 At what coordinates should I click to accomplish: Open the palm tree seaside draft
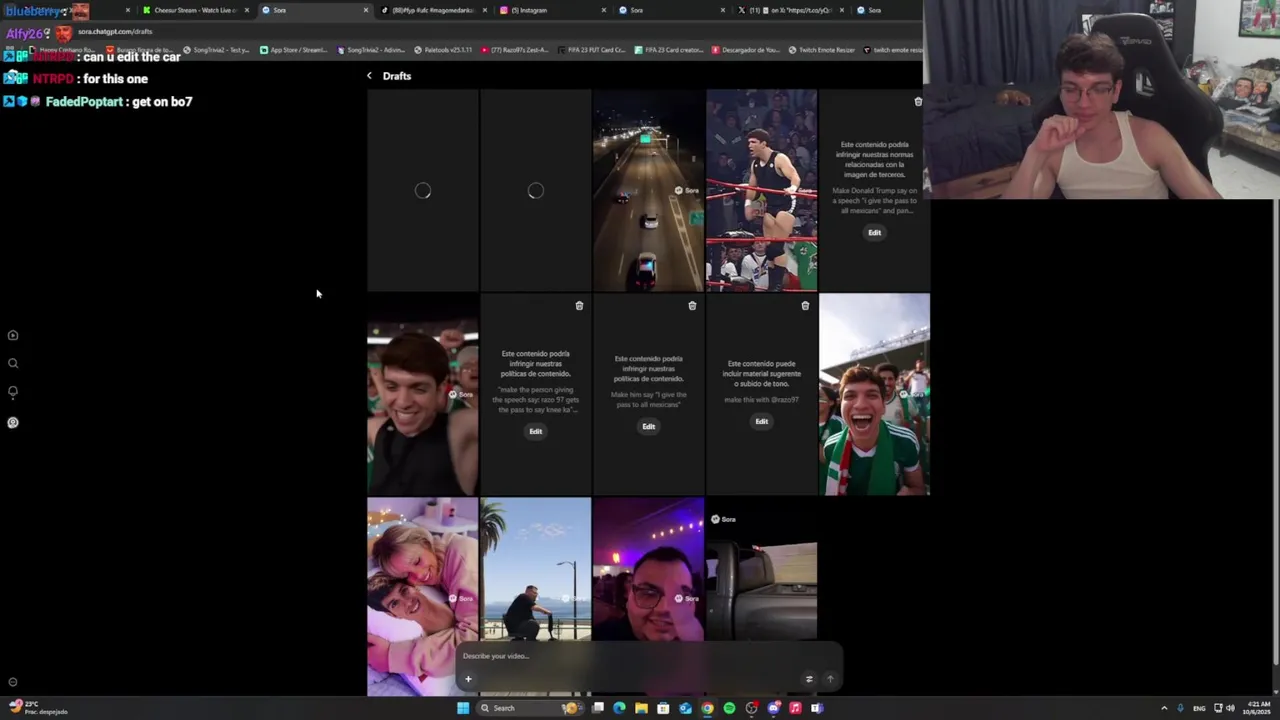(x=535, y=569)
